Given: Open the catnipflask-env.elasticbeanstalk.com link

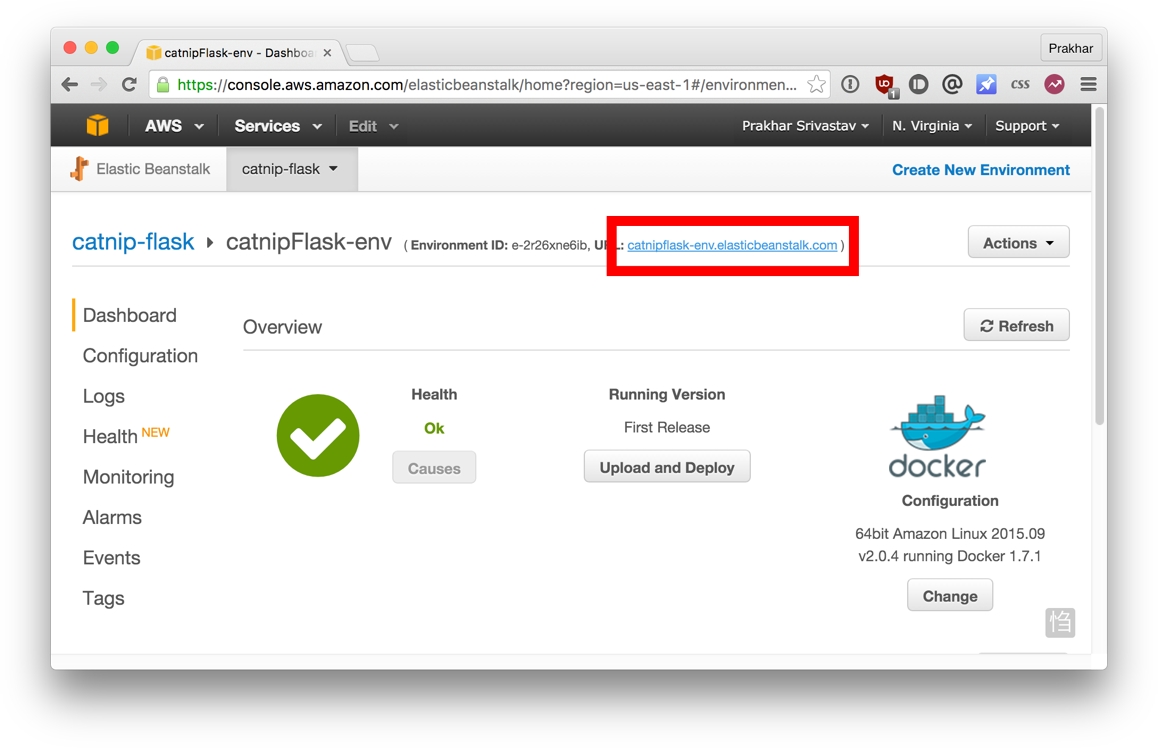Looking at the screenshot, I should tap(732, 245).
